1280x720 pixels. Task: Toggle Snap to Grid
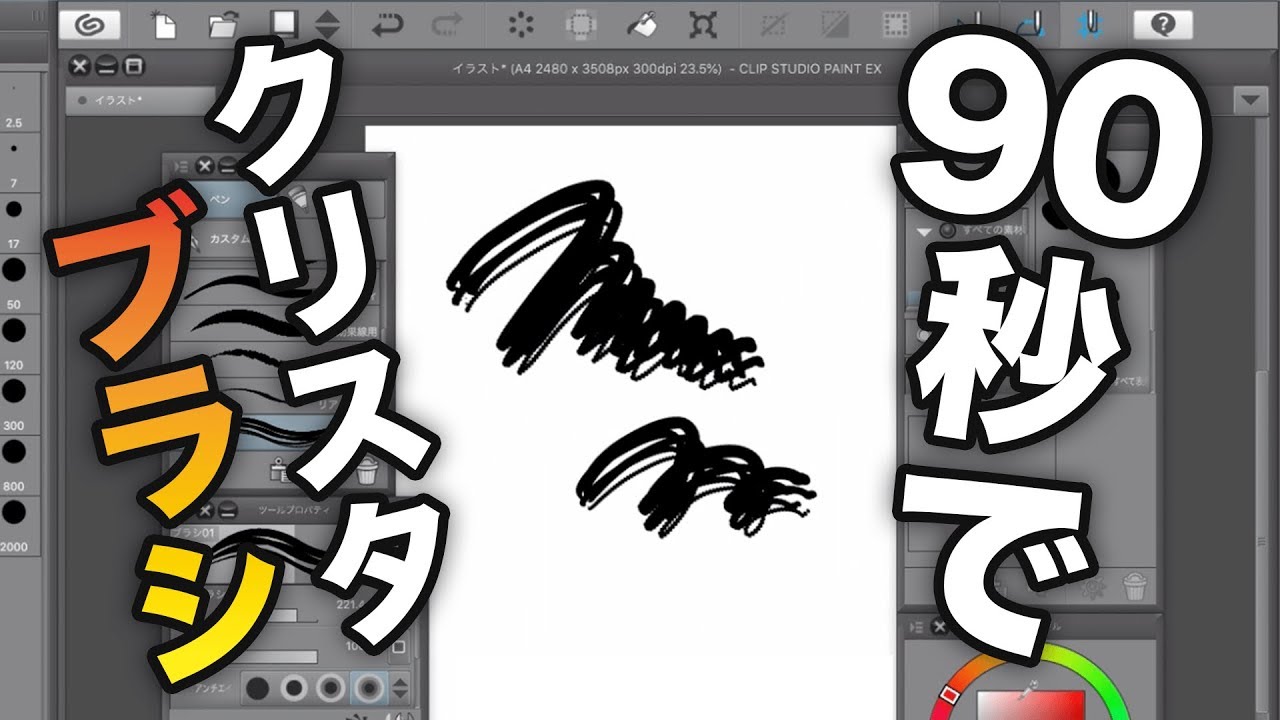tap(1090, 23)
